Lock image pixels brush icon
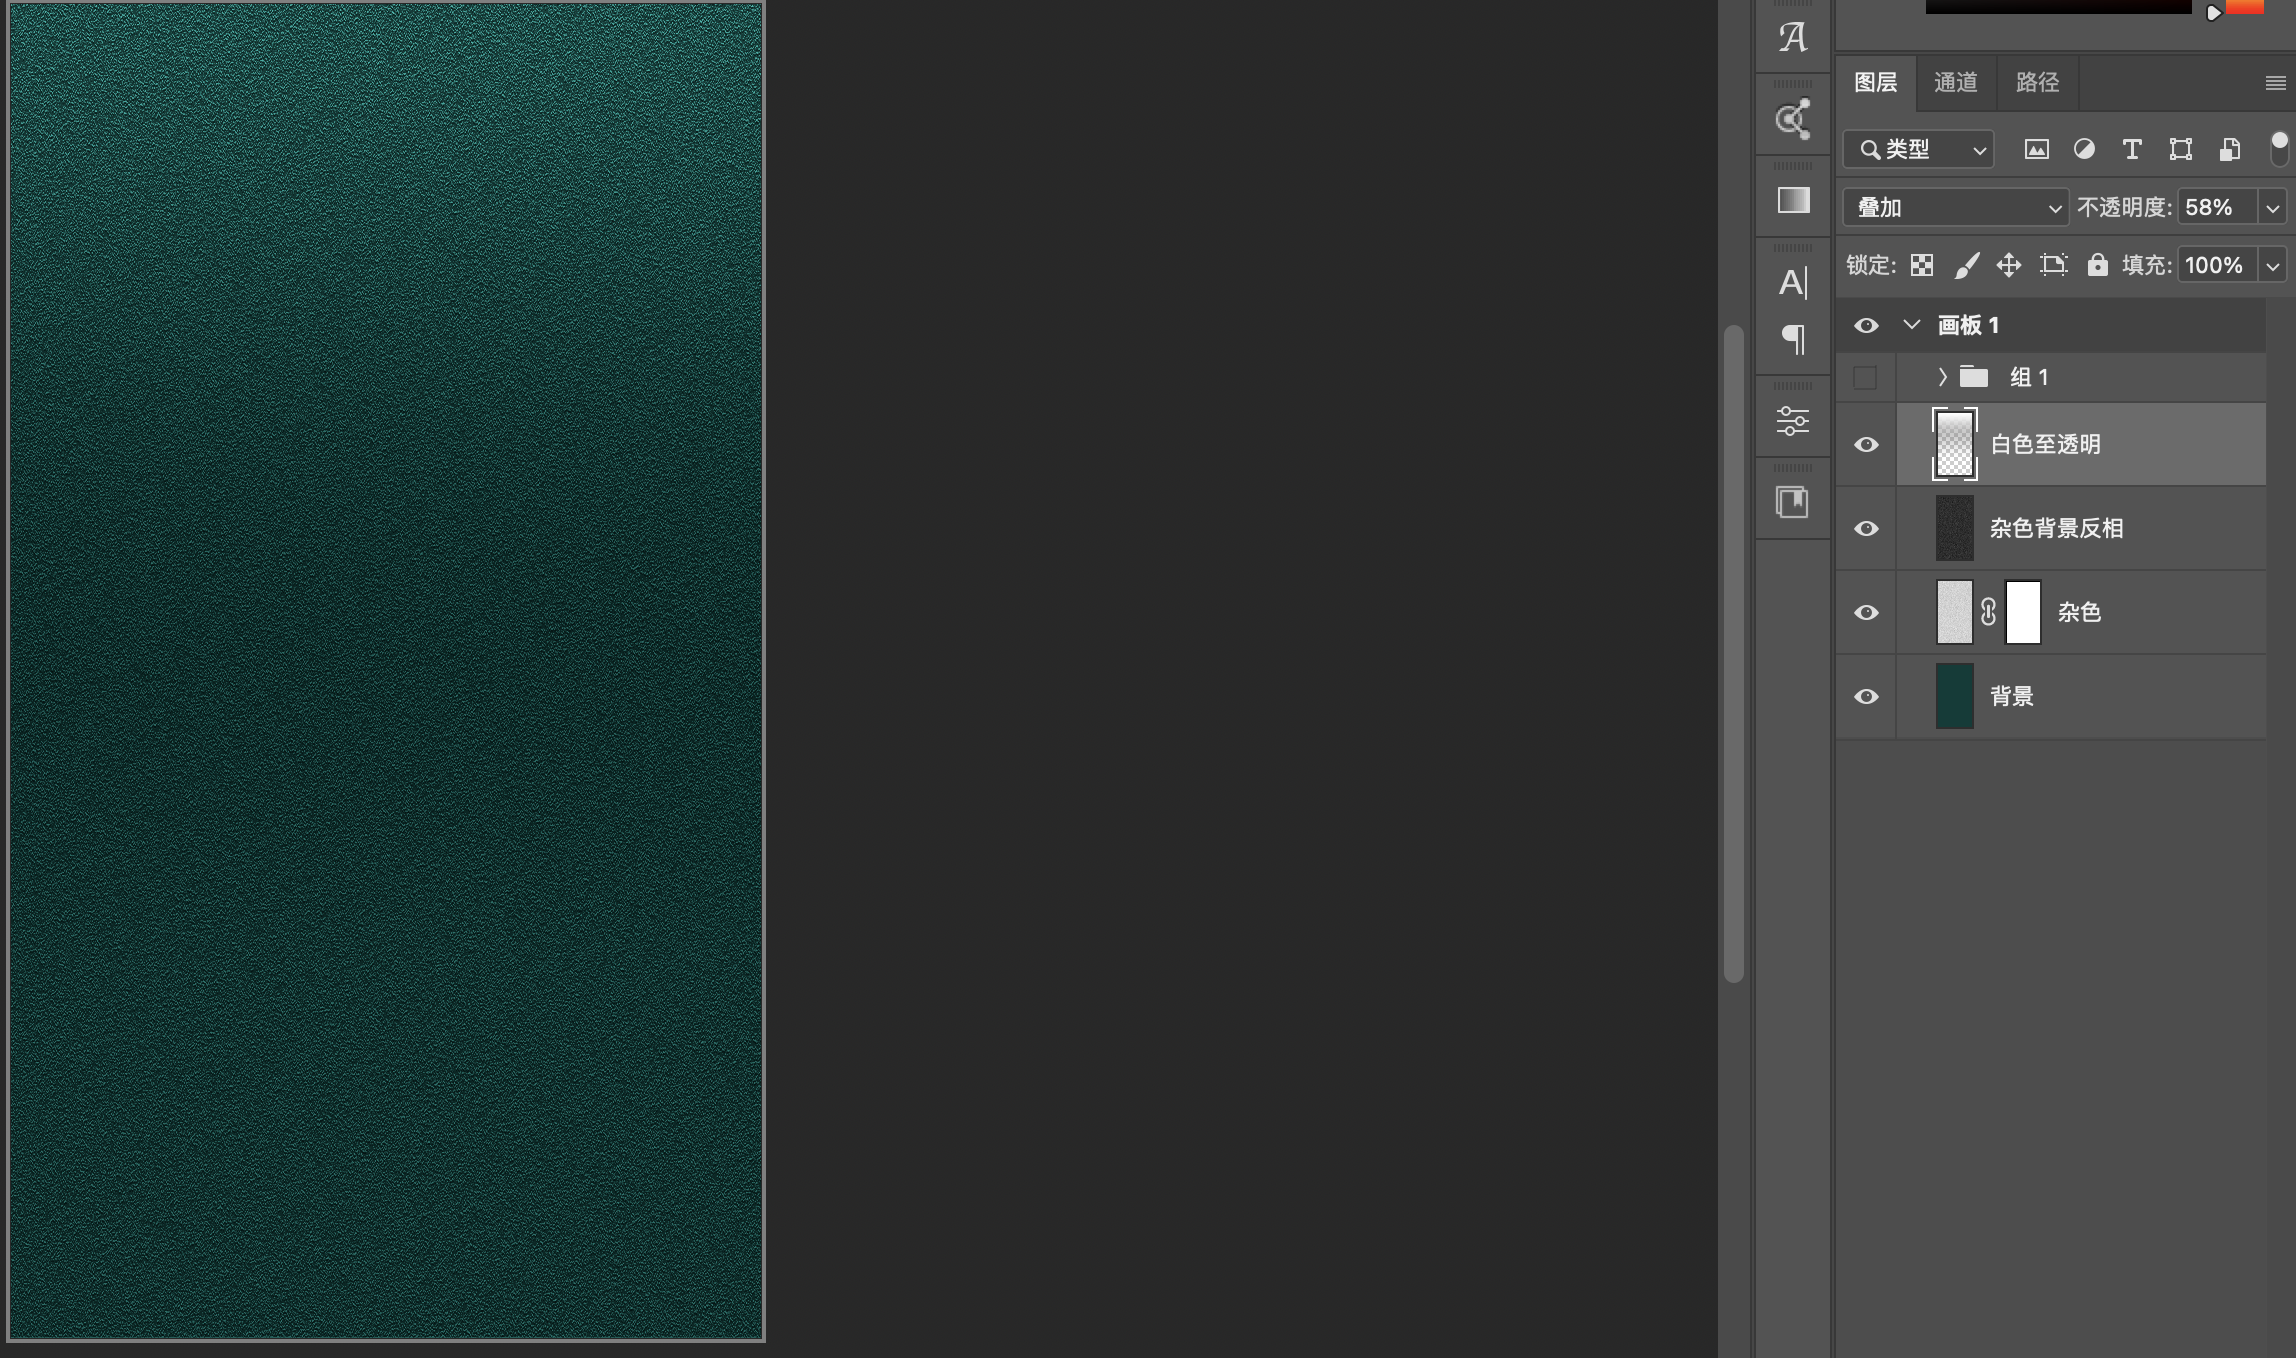The image size is (2296, 1358). (1966, 265)
